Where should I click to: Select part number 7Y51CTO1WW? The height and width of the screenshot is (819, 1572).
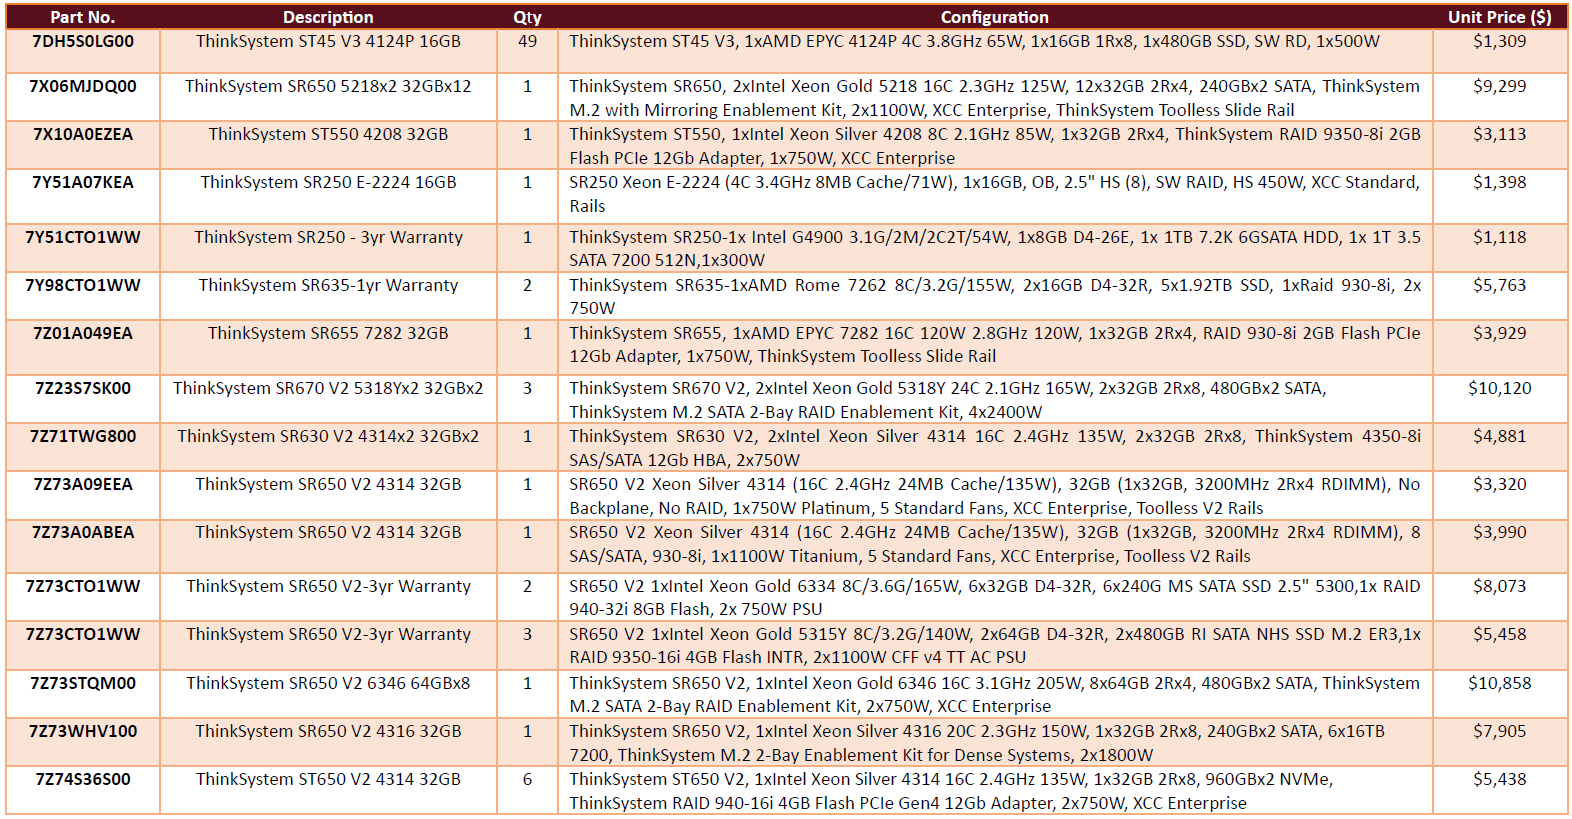[x=83, y=237]
